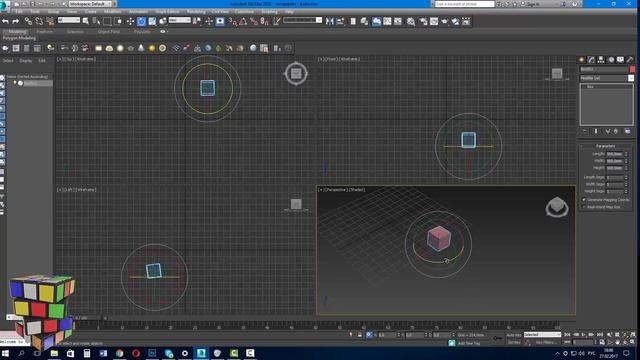Click the active Select and Rotate tool

[141, 21]
